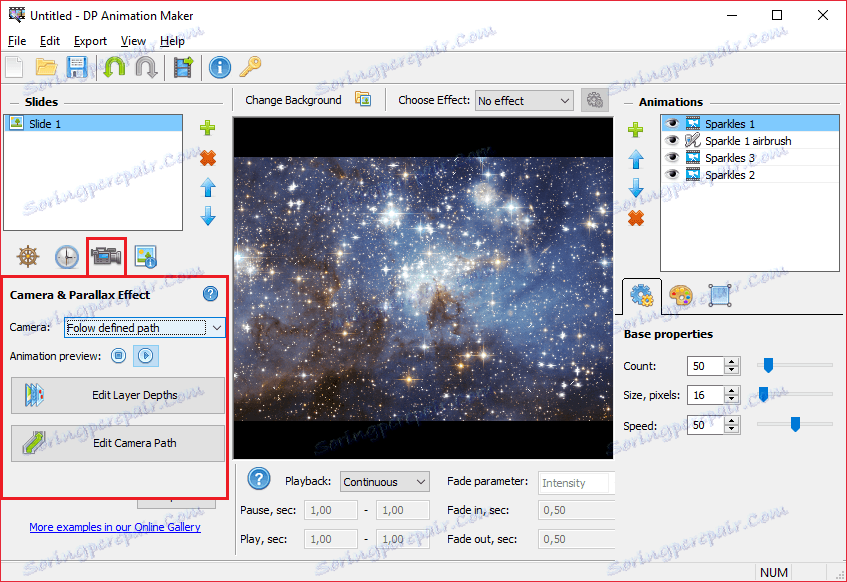Open the area bounds properties tab
The width and height of the screenshot is (847, 582).
tap(720, 296)
